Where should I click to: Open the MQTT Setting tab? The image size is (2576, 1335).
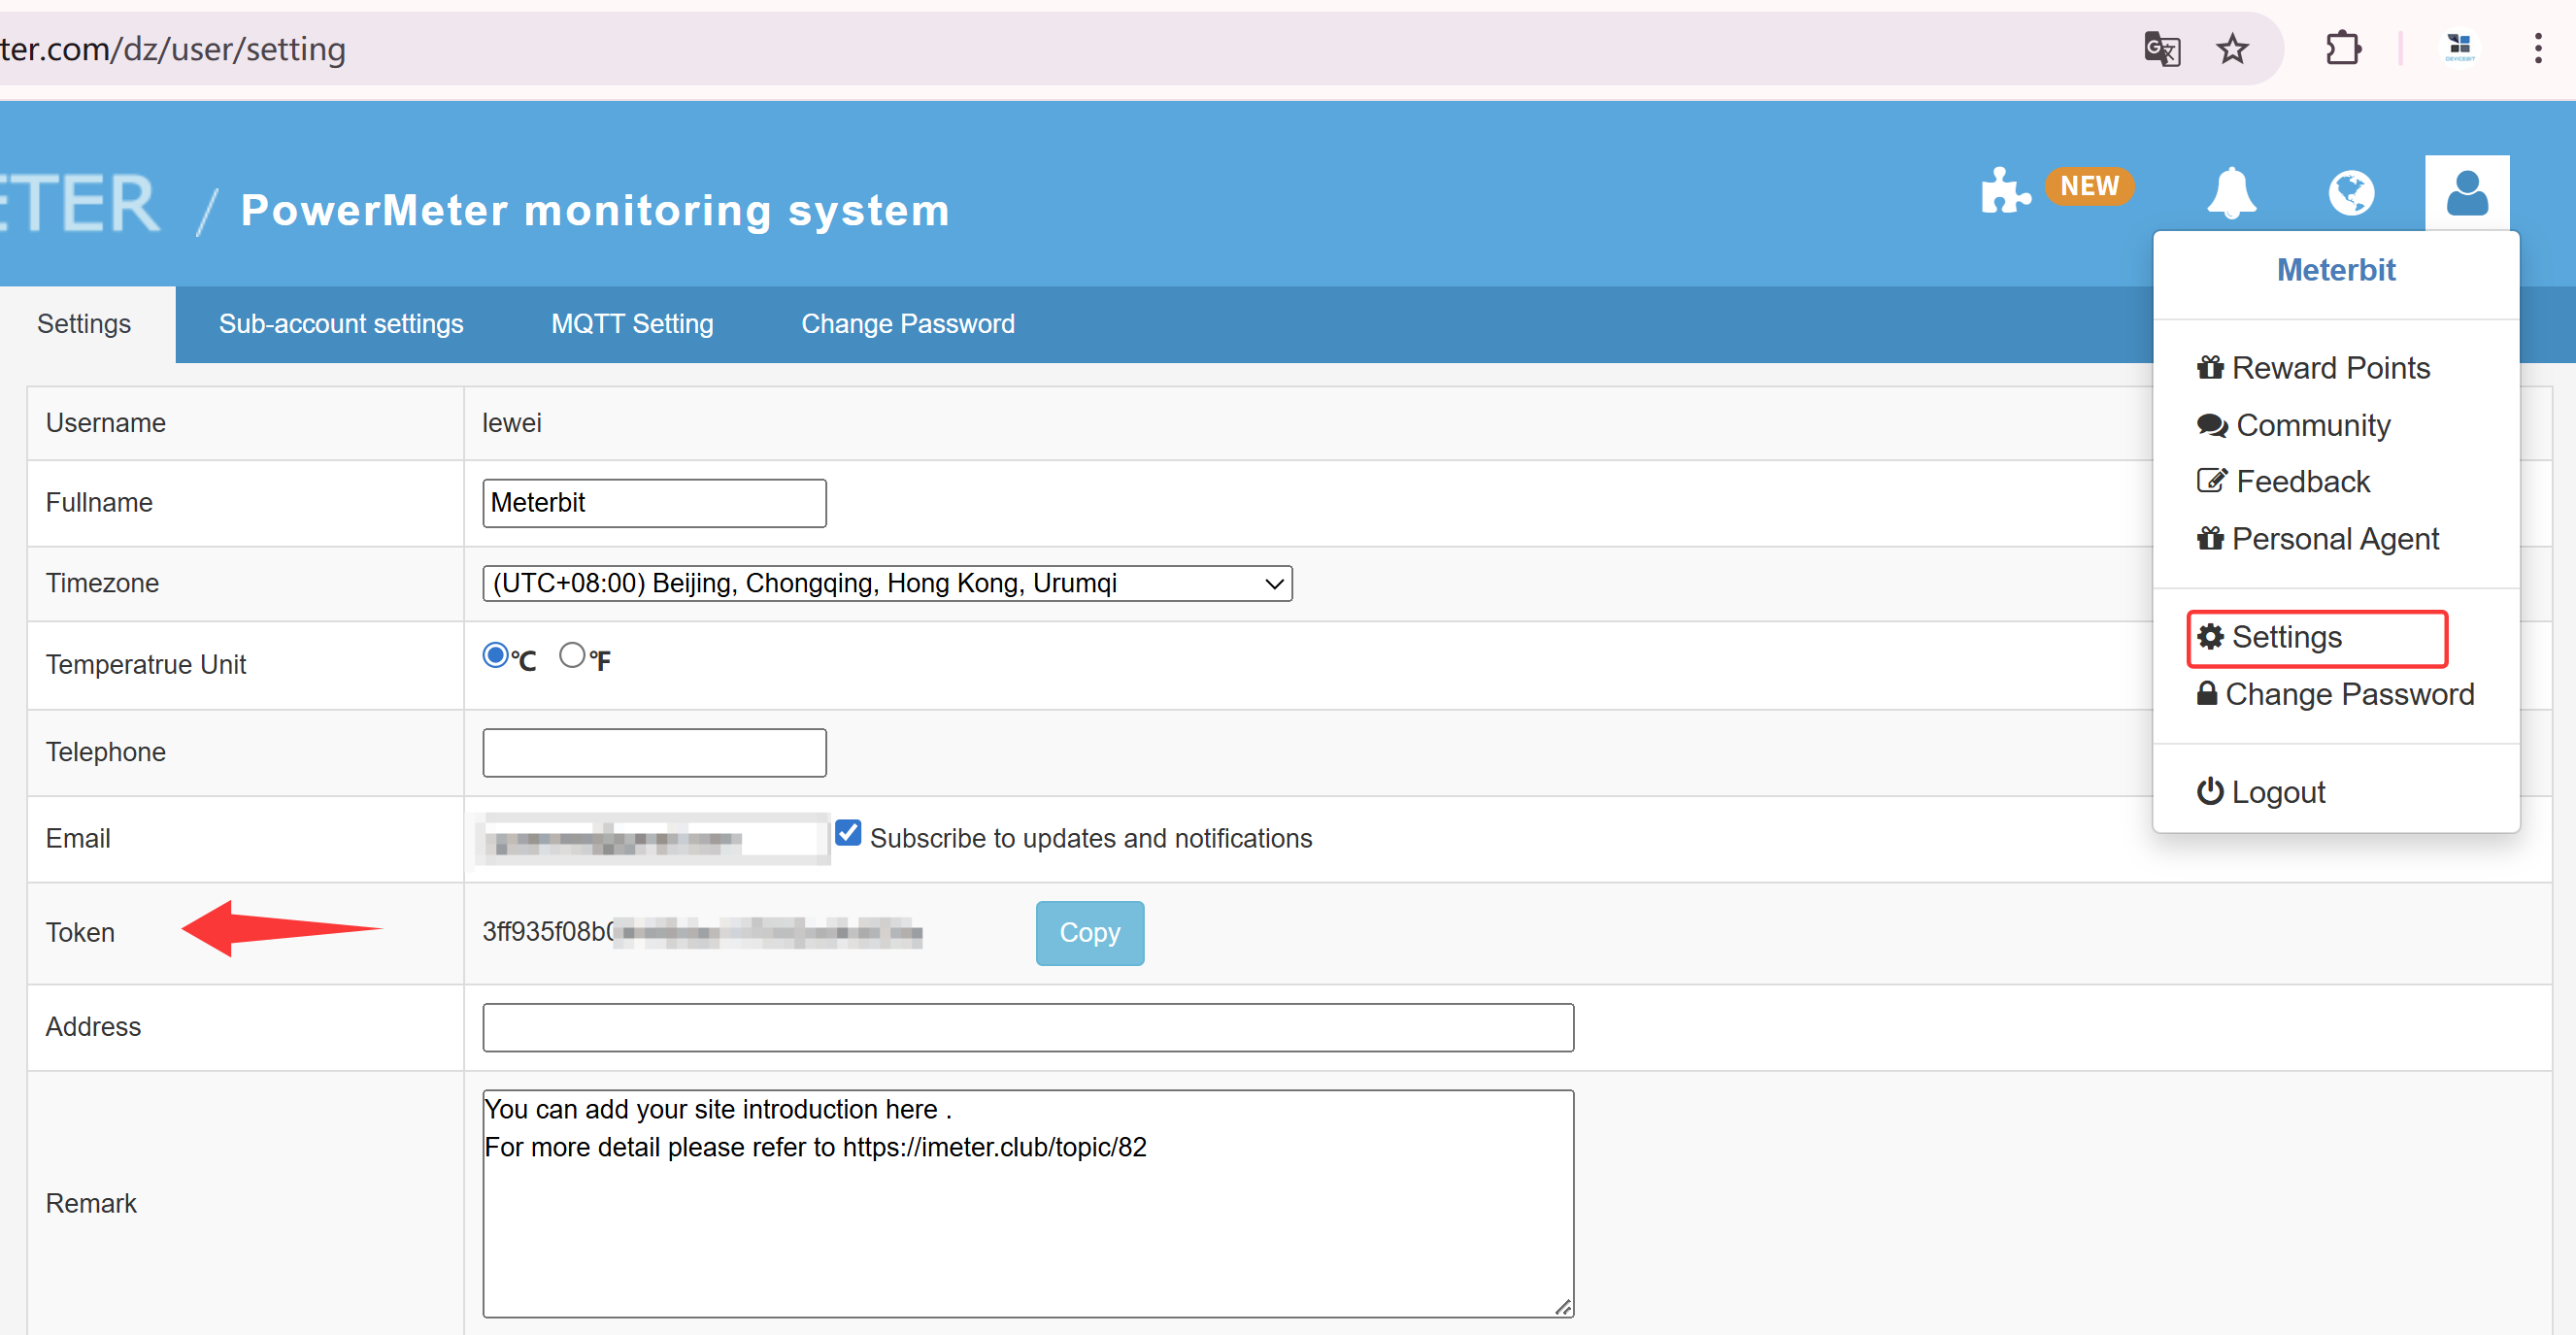tap(632, 324)
